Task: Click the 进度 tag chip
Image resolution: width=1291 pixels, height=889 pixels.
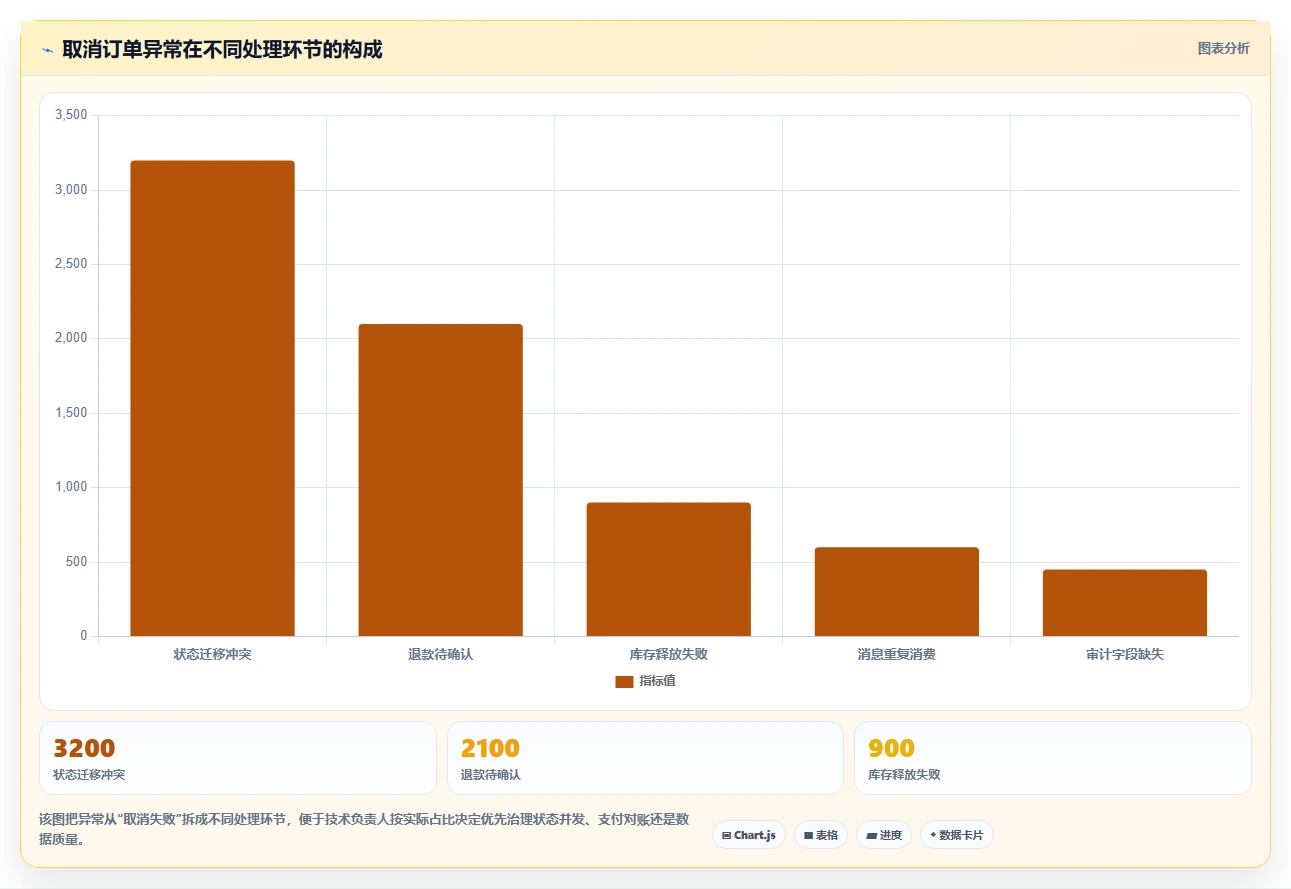Action: coord(884,835)
